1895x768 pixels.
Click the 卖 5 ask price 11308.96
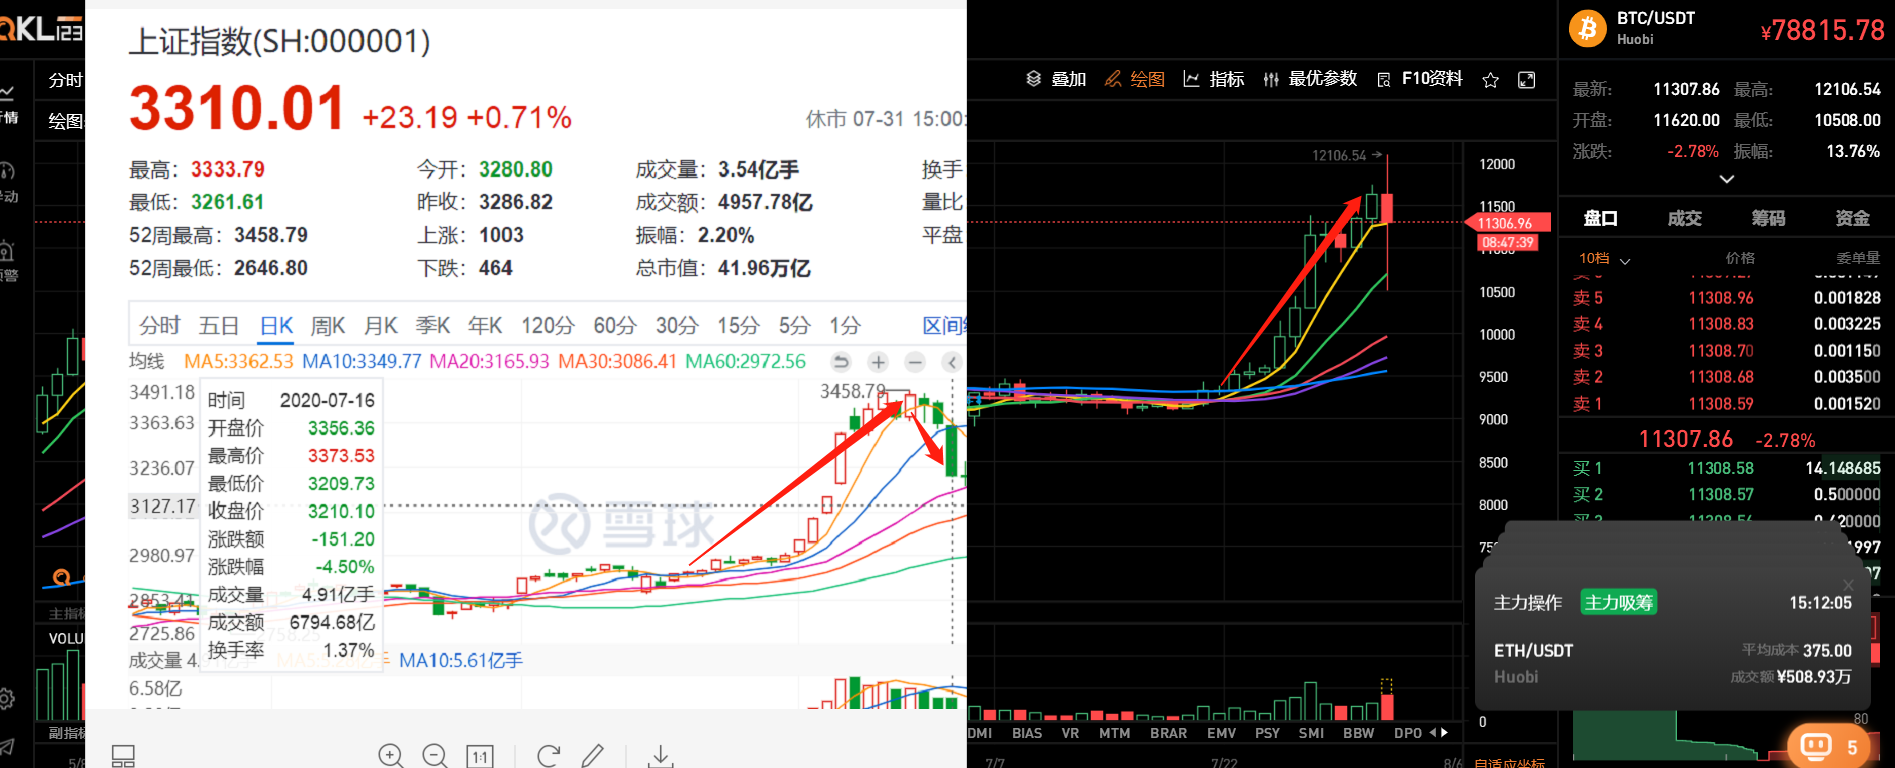(1720, 298)
